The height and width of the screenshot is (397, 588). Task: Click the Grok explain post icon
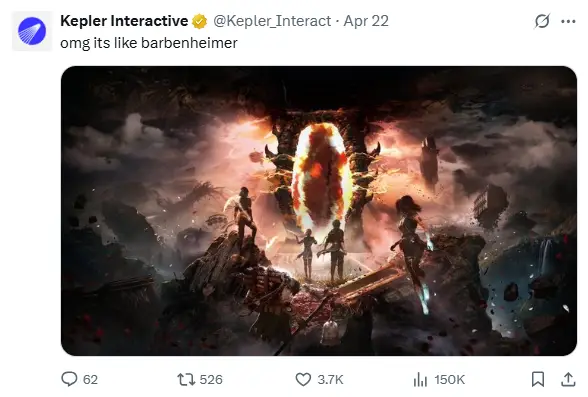[542, 21]
